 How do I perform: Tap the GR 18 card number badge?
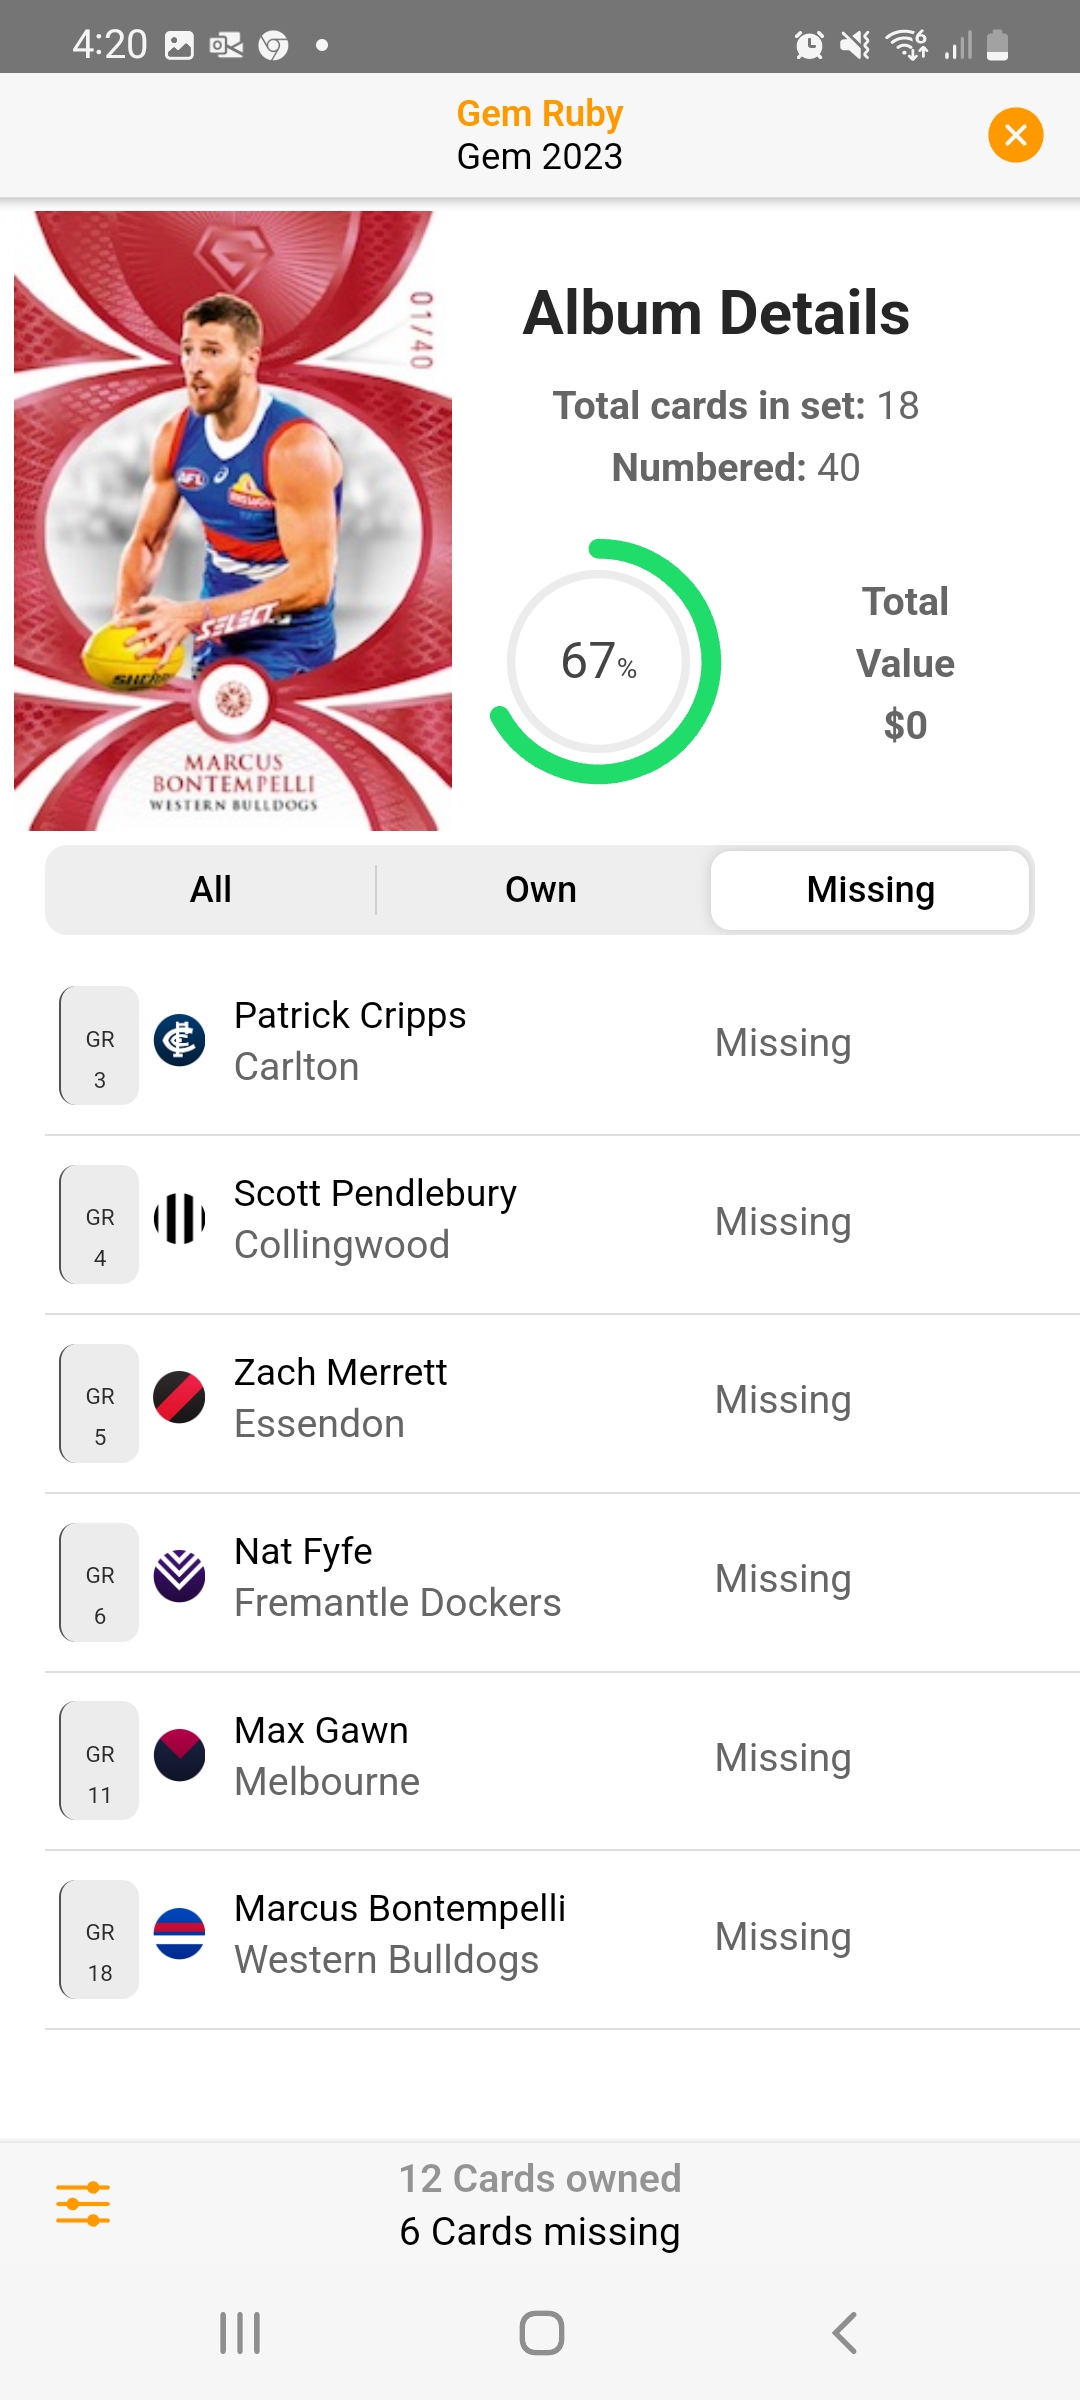coord(99,1939)
